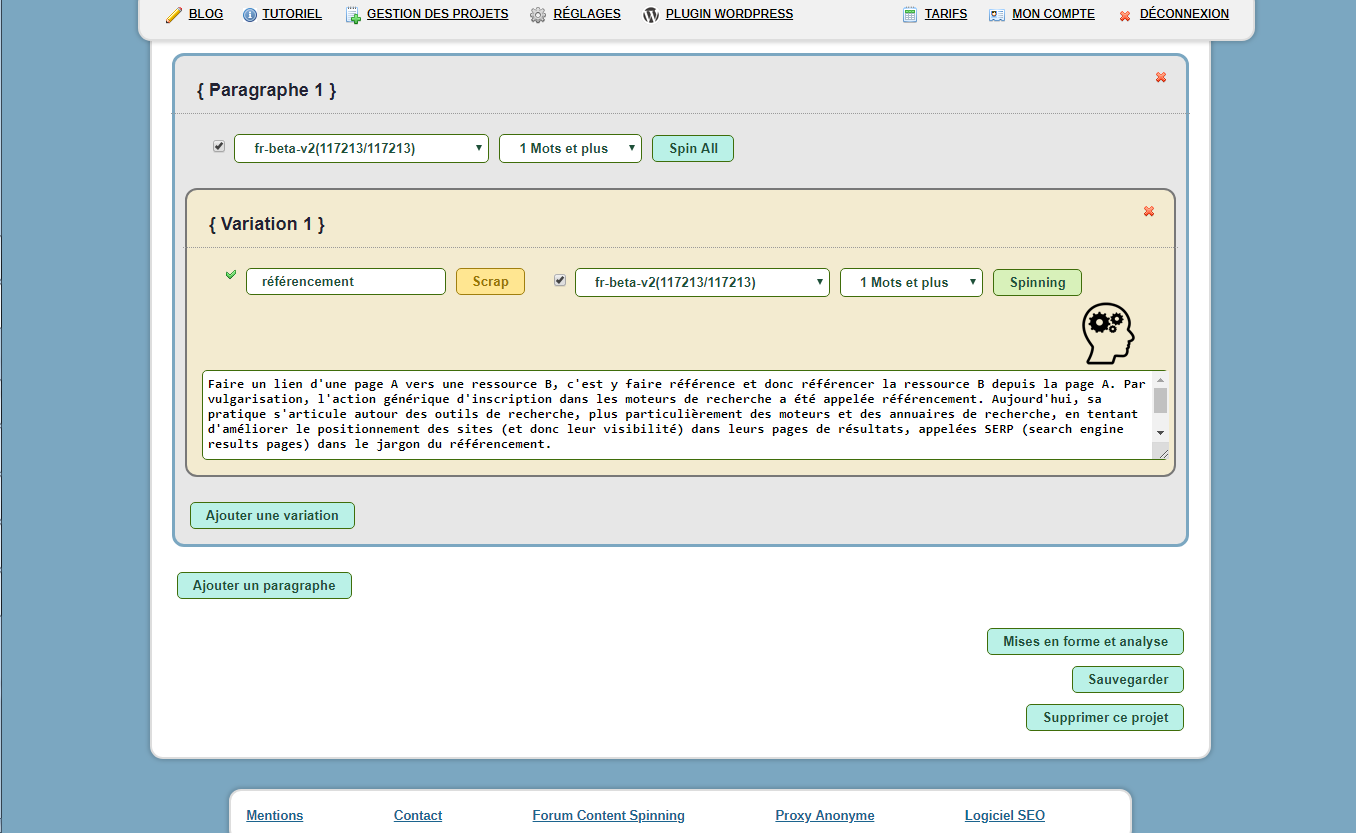This screenshot has width=1356, height=833.
Task: Open the TARIFS page
Action: click(946, 14)
